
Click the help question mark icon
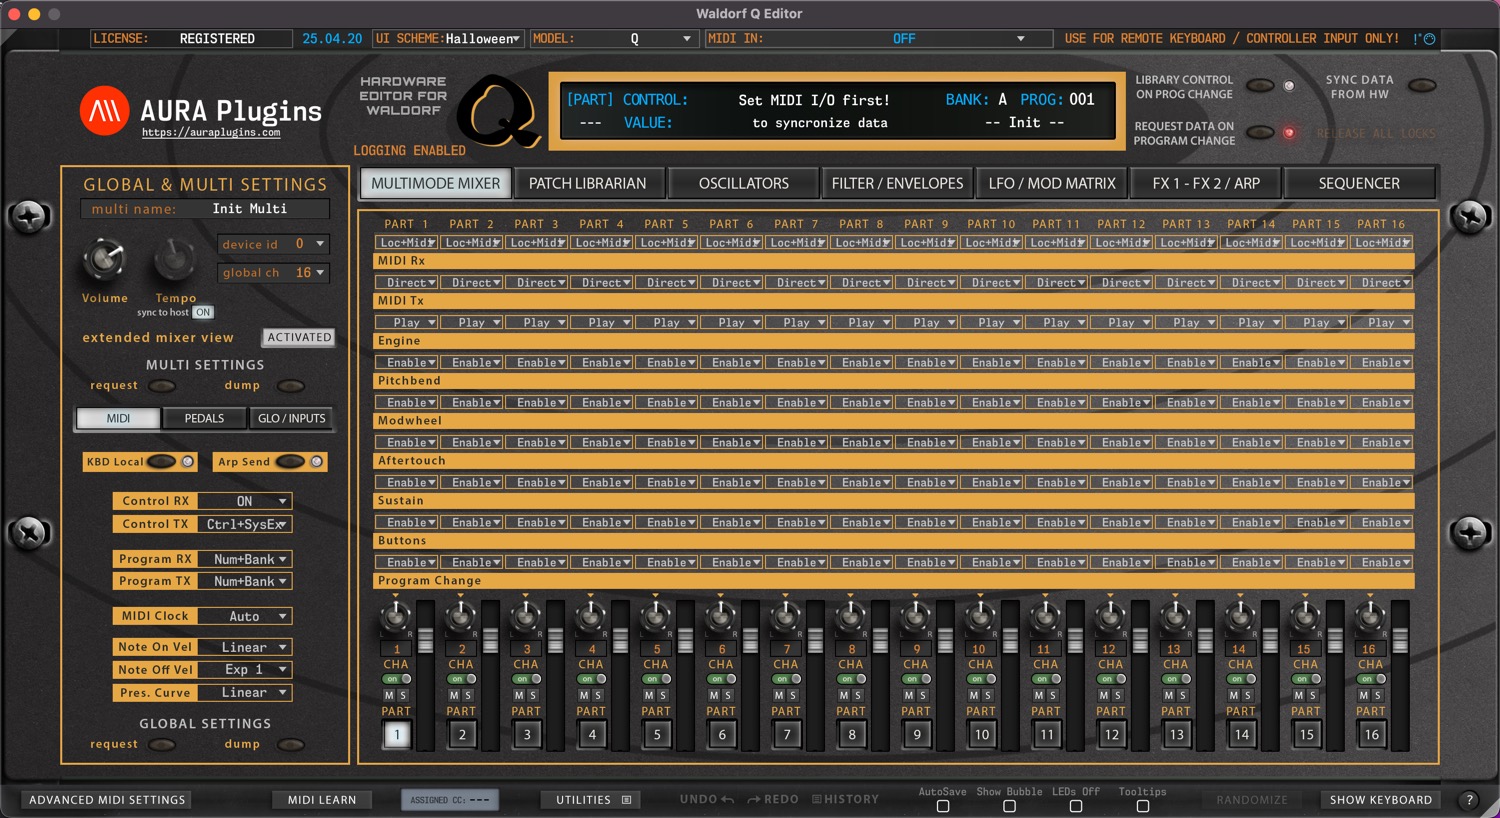pos(1469,800)
